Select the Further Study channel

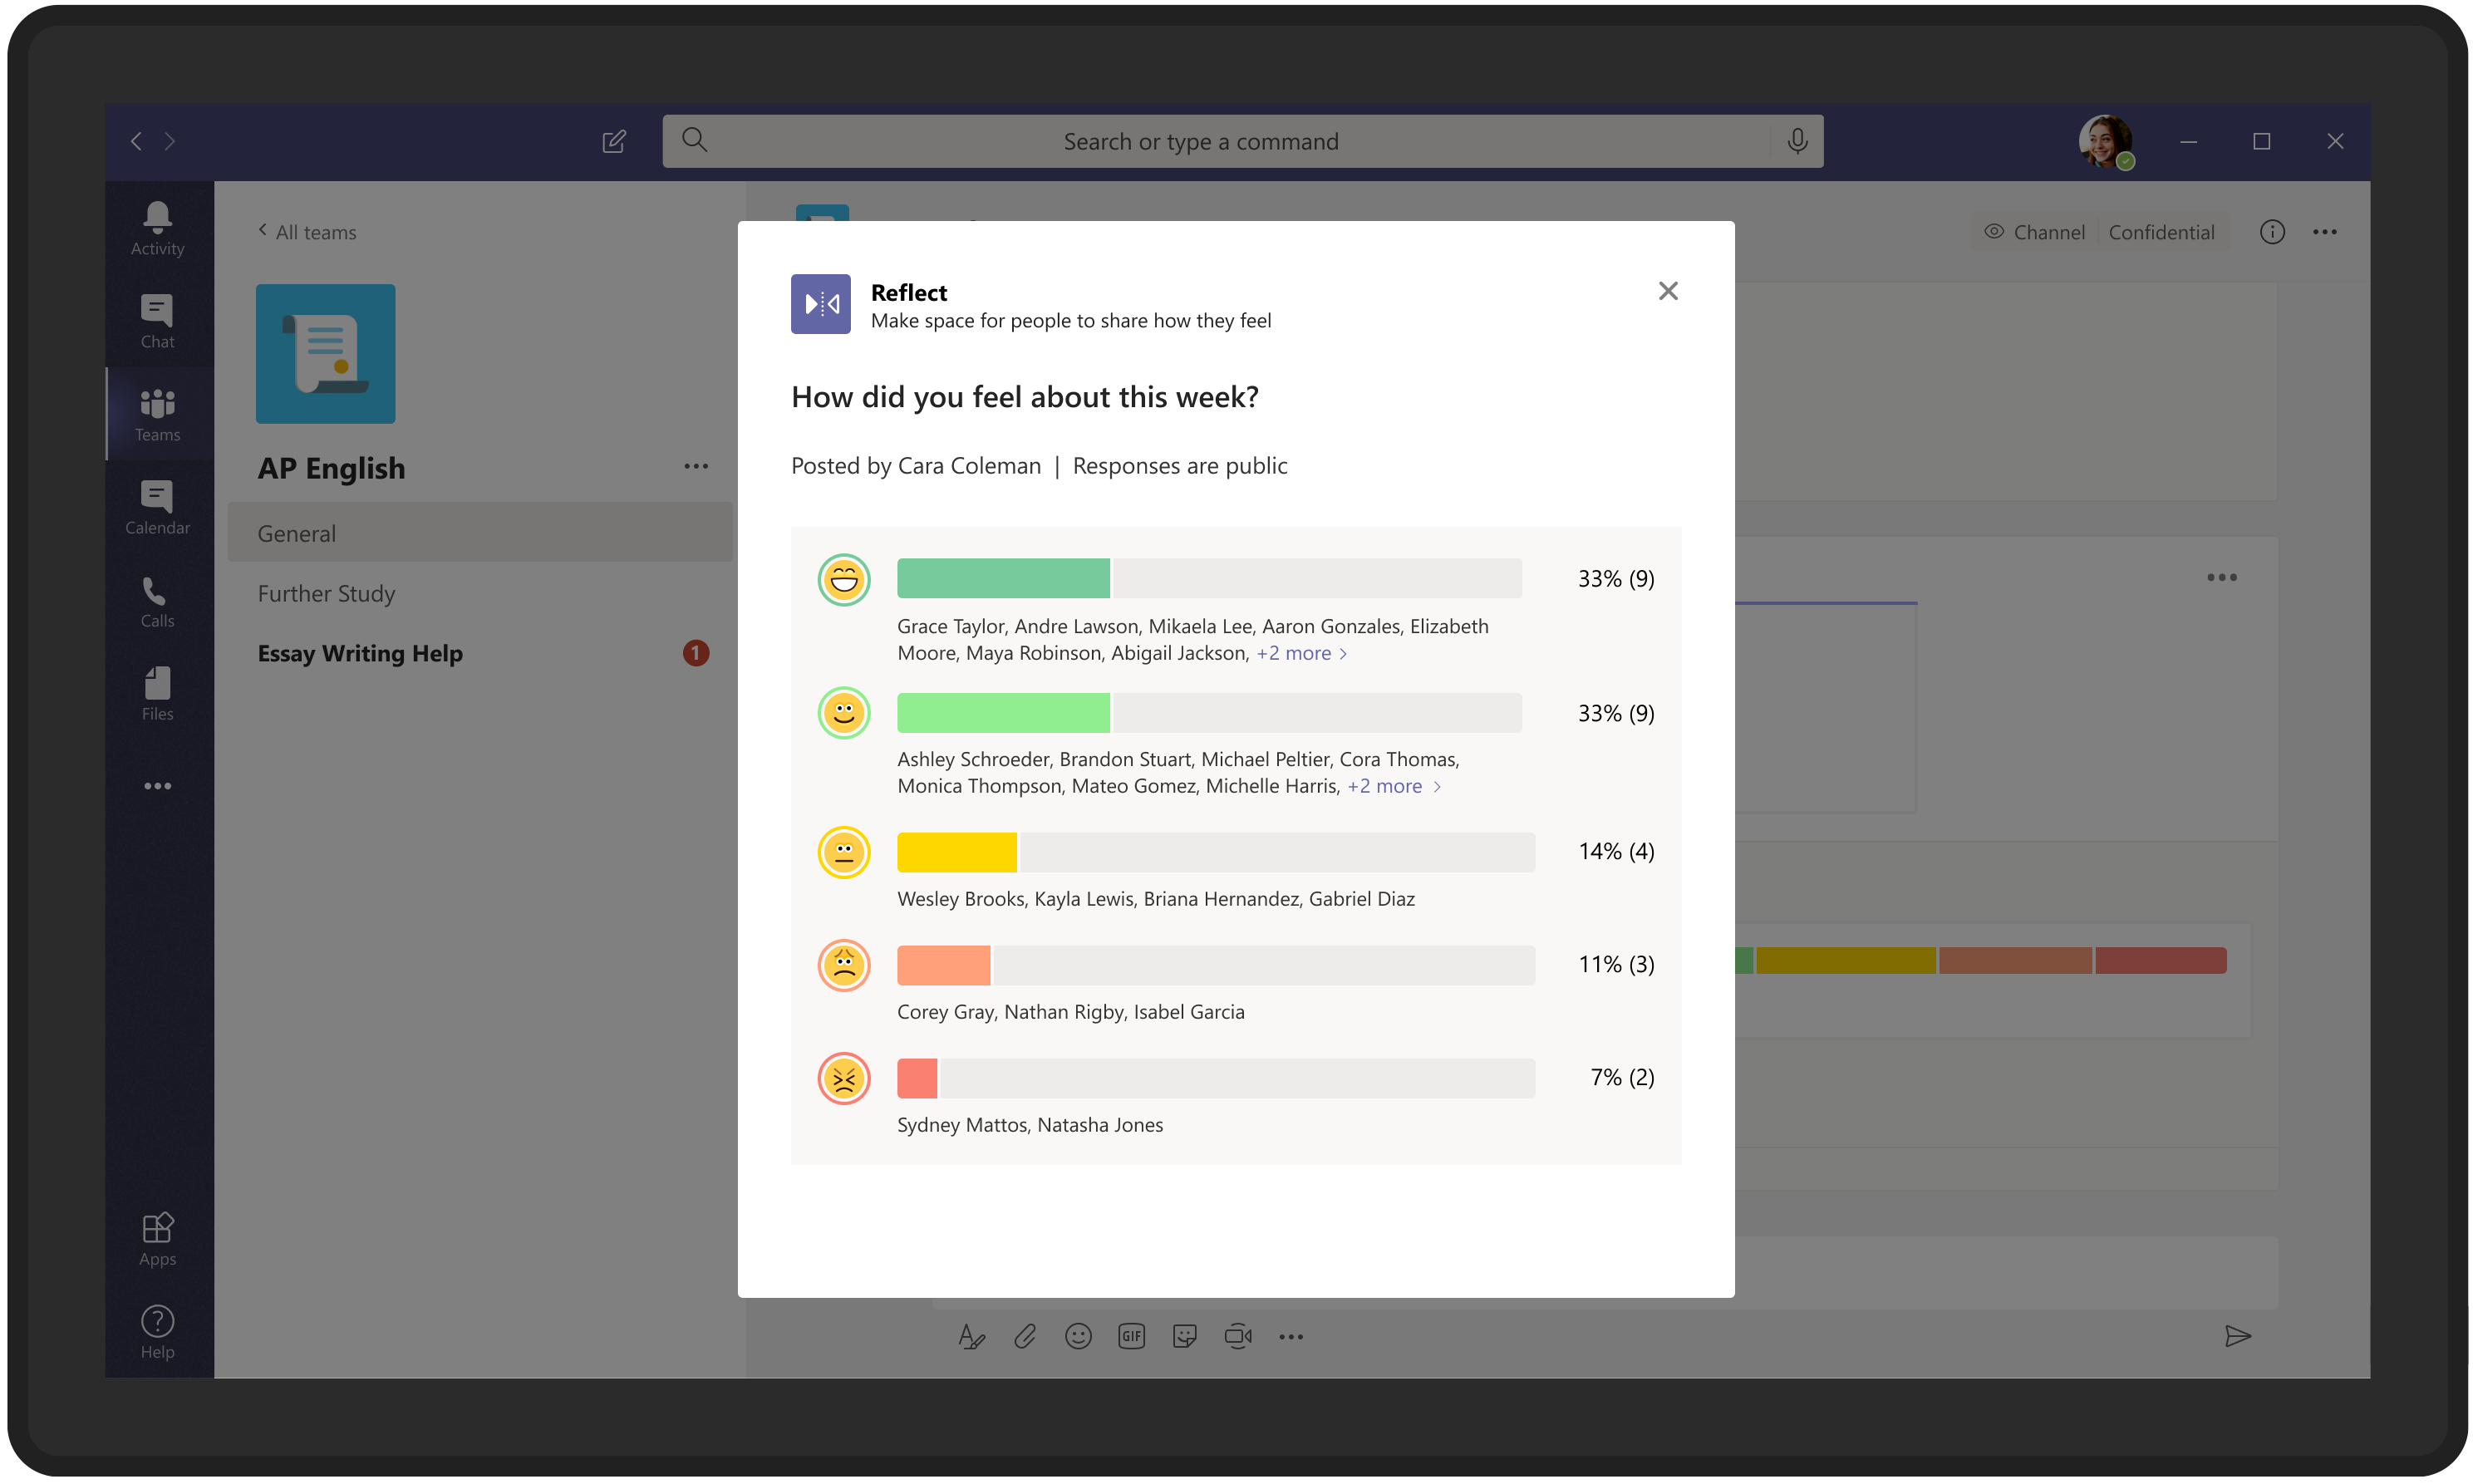pyautogui.click(x=326, y=593)
